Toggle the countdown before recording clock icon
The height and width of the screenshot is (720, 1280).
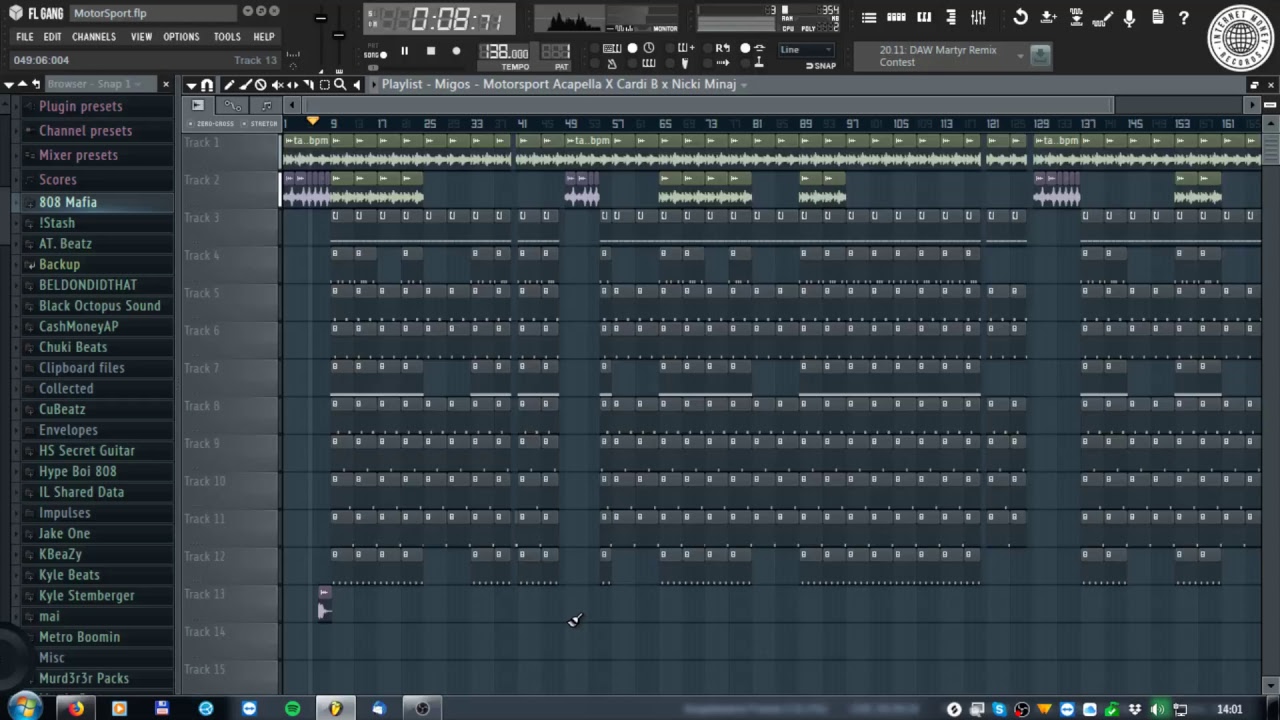[649, 48]
